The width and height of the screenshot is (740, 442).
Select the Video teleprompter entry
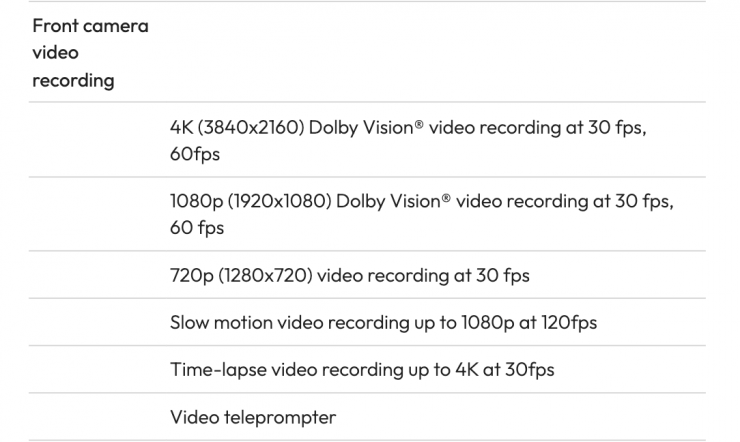click(253, 416)
